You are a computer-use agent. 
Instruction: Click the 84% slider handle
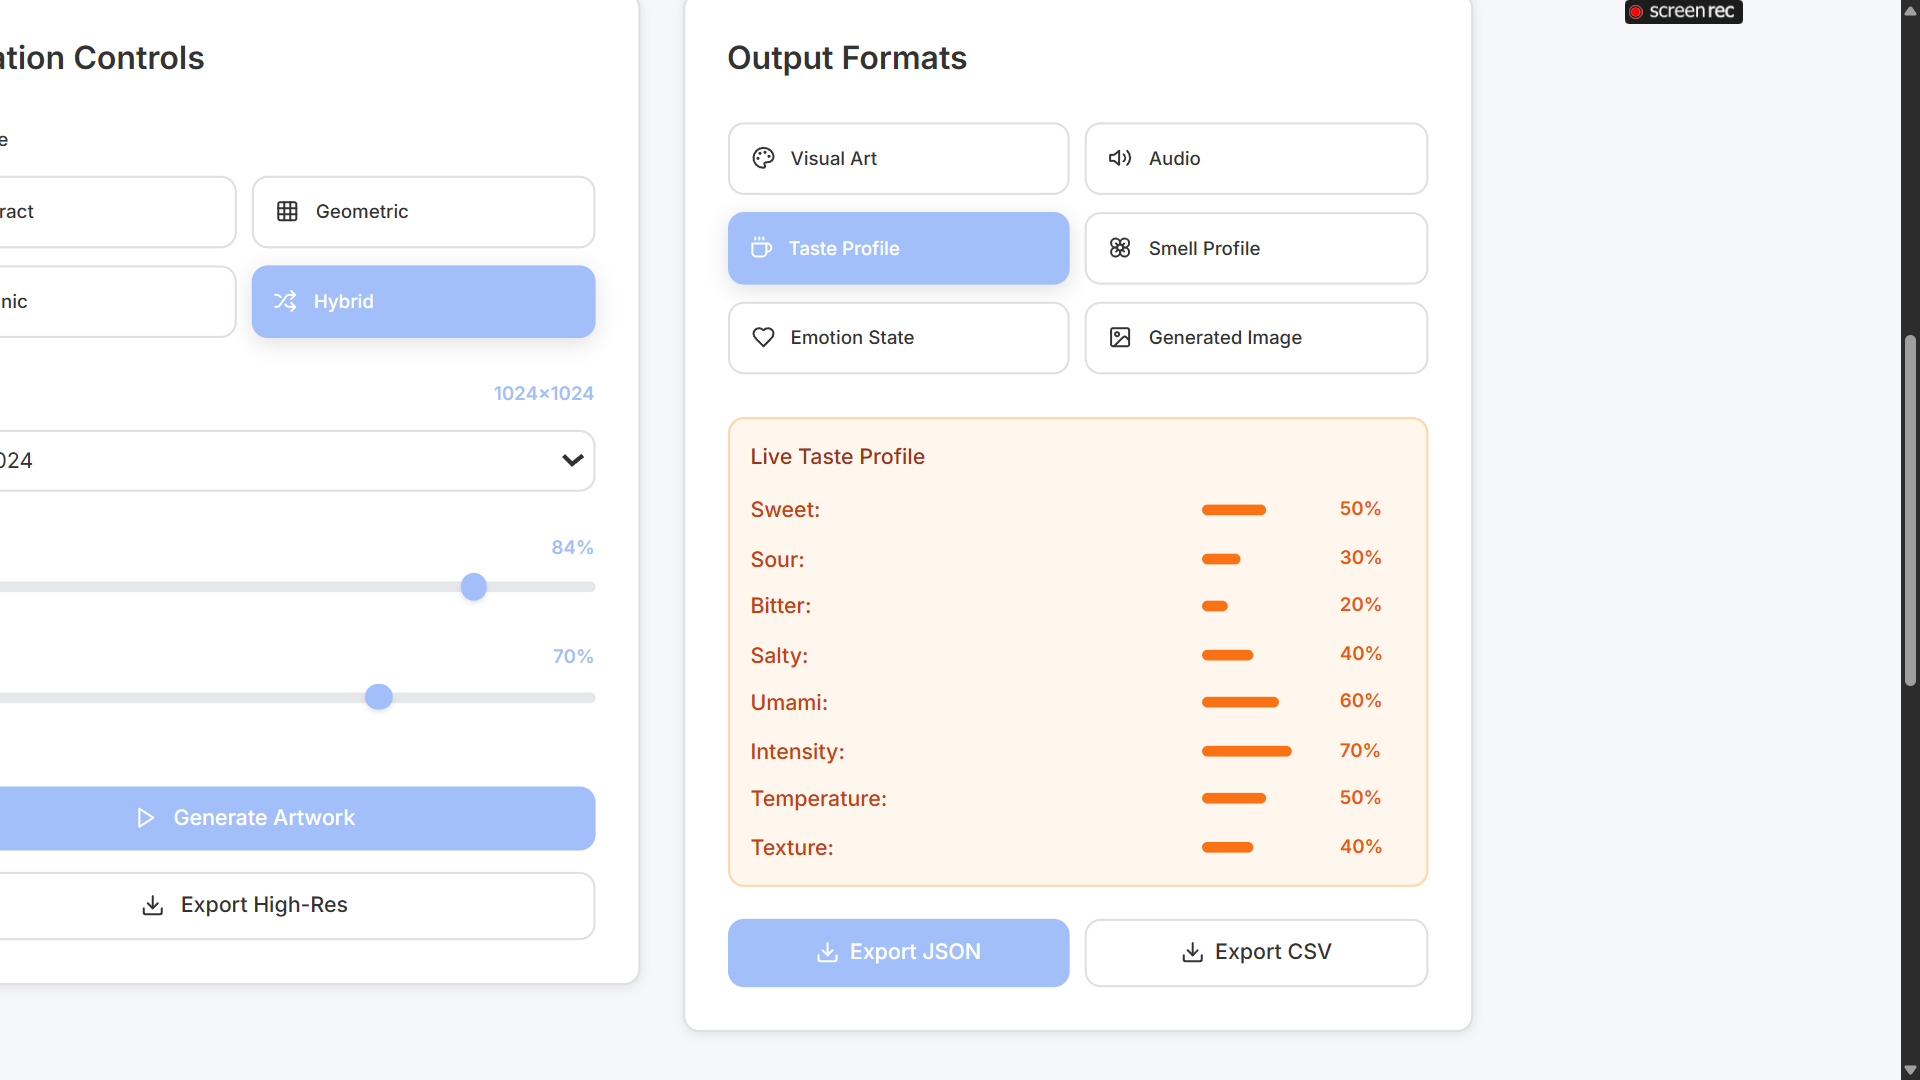(474, 587)
